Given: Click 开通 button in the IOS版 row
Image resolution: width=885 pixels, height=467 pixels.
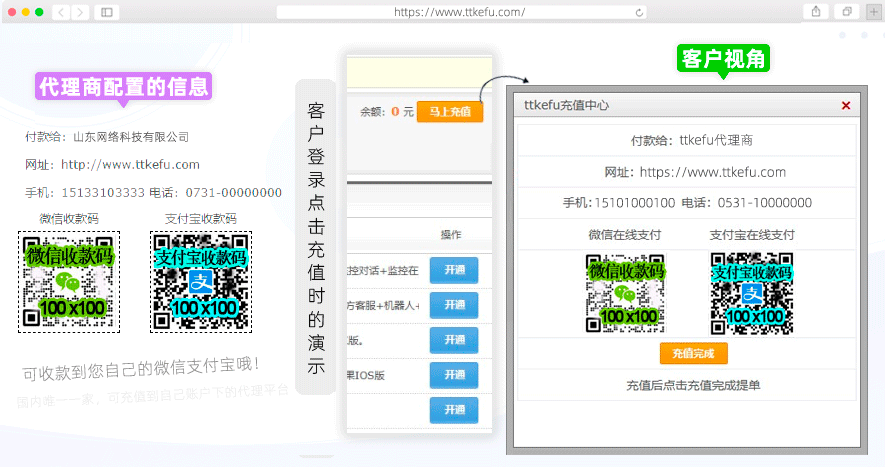Looking at the screenshot, I should (454, 375).
